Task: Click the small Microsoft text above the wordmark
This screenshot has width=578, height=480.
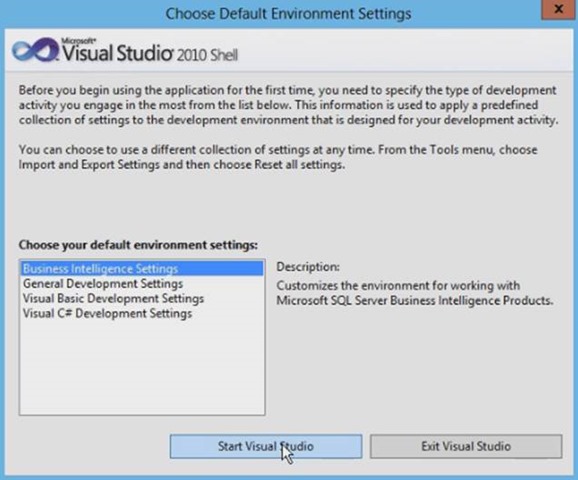Action: [x=79, y=41]
